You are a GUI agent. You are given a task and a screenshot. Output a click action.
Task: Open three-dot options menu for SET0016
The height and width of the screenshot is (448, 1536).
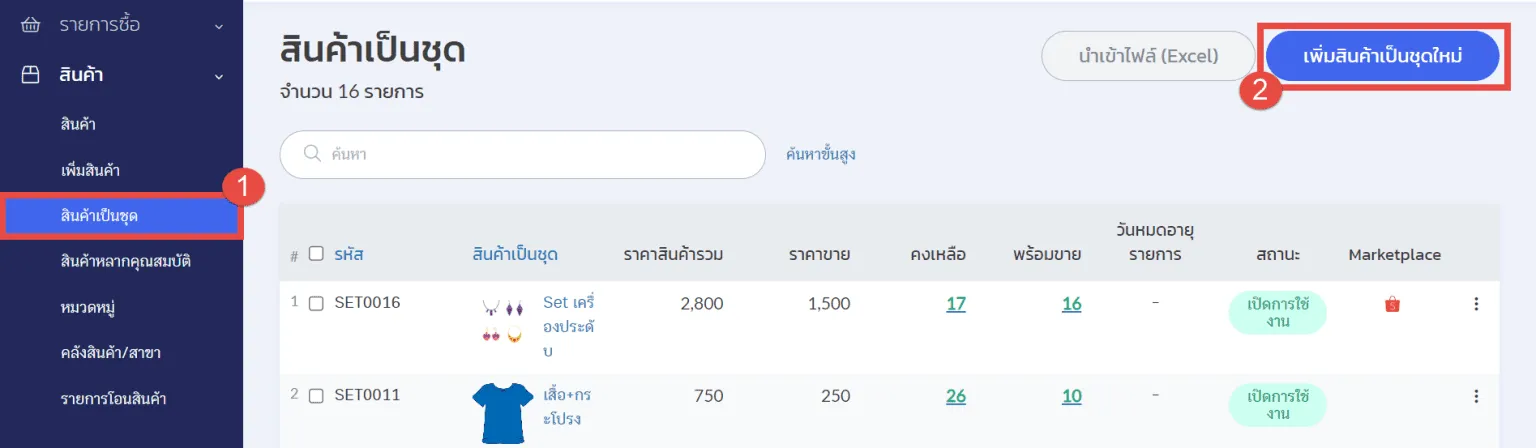(x=1476, y=305)
